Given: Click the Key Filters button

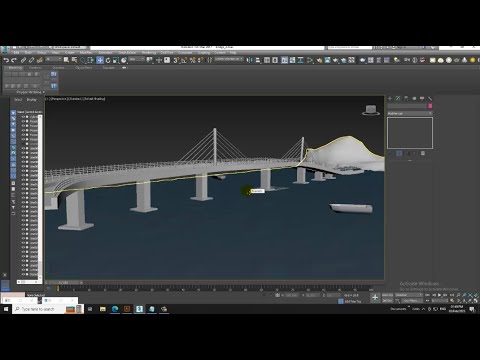Looking at the screenshot, I should 411,301.
